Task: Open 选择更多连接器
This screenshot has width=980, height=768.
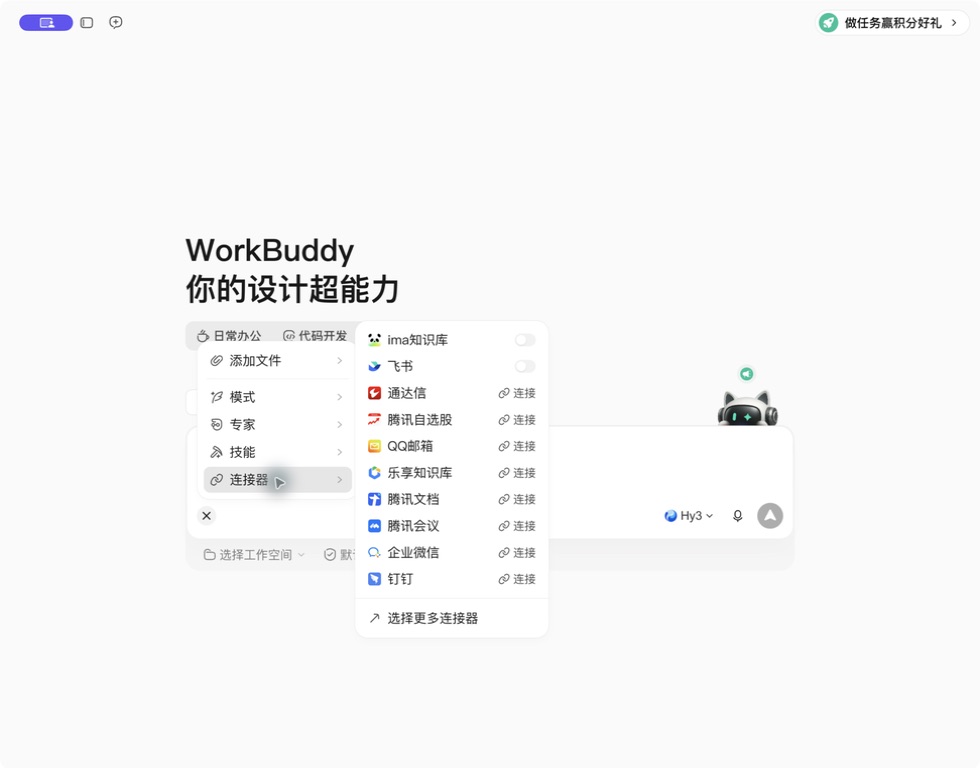Action: click(x=452, y=618)
